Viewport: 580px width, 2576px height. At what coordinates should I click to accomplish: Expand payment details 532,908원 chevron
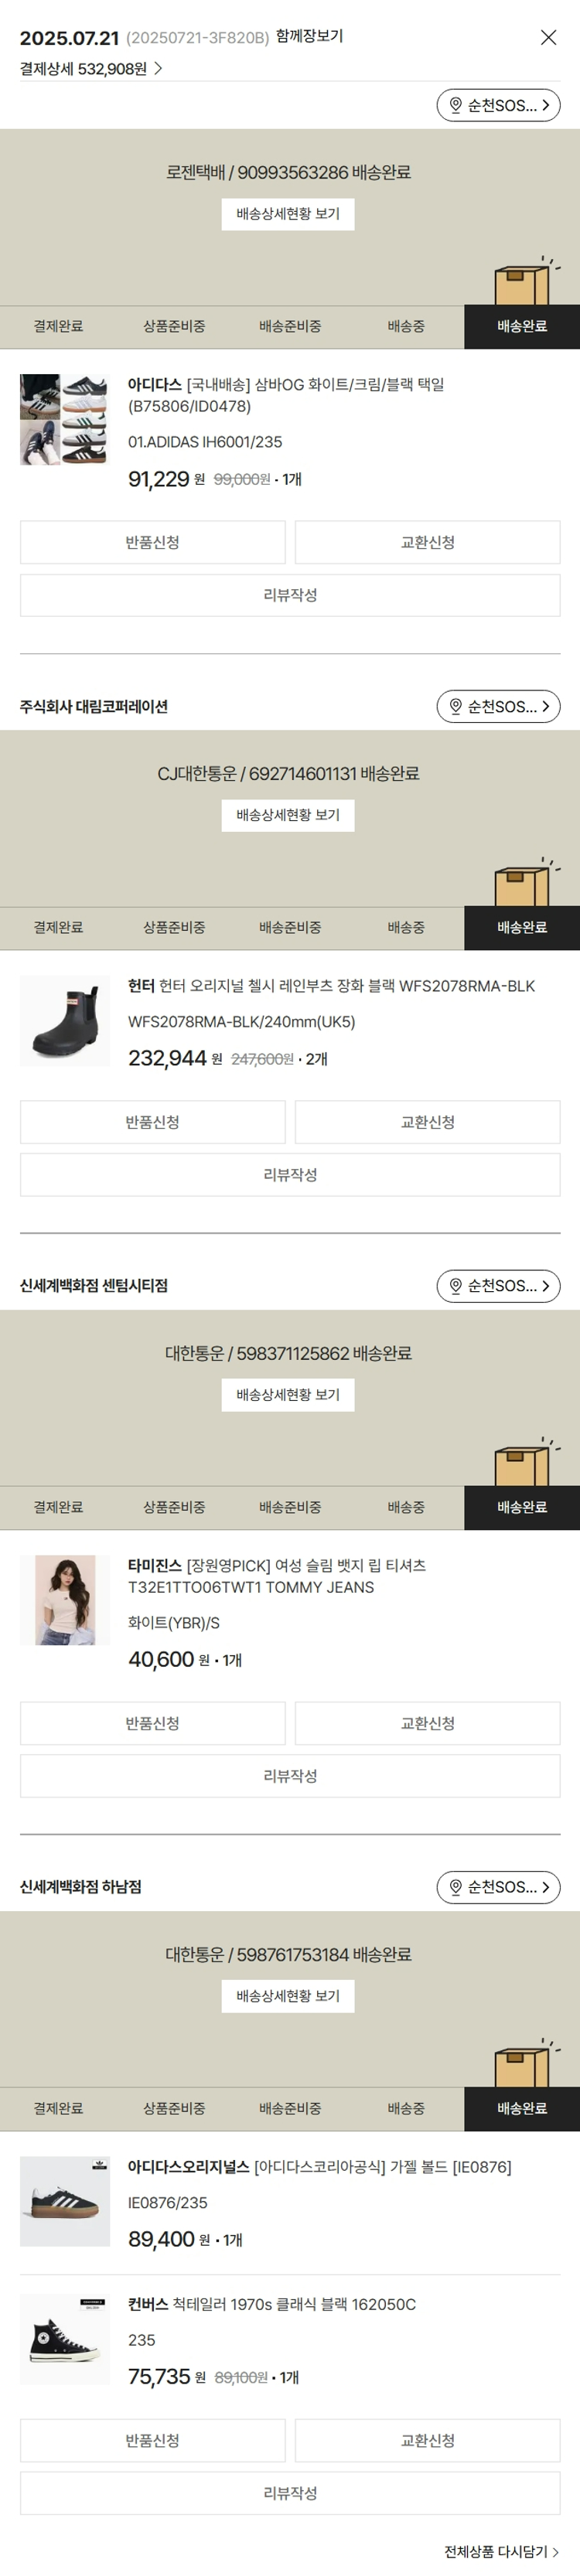tap(158, 69)
